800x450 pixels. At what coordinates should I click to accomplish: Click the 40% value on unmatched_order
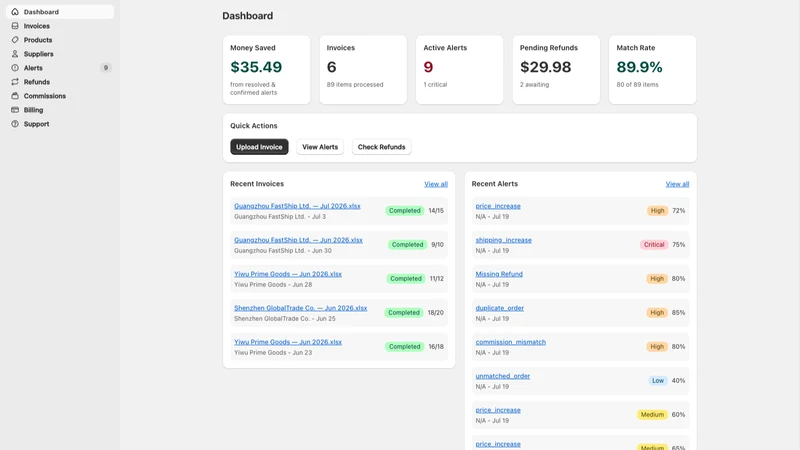(x=679, y=381)
